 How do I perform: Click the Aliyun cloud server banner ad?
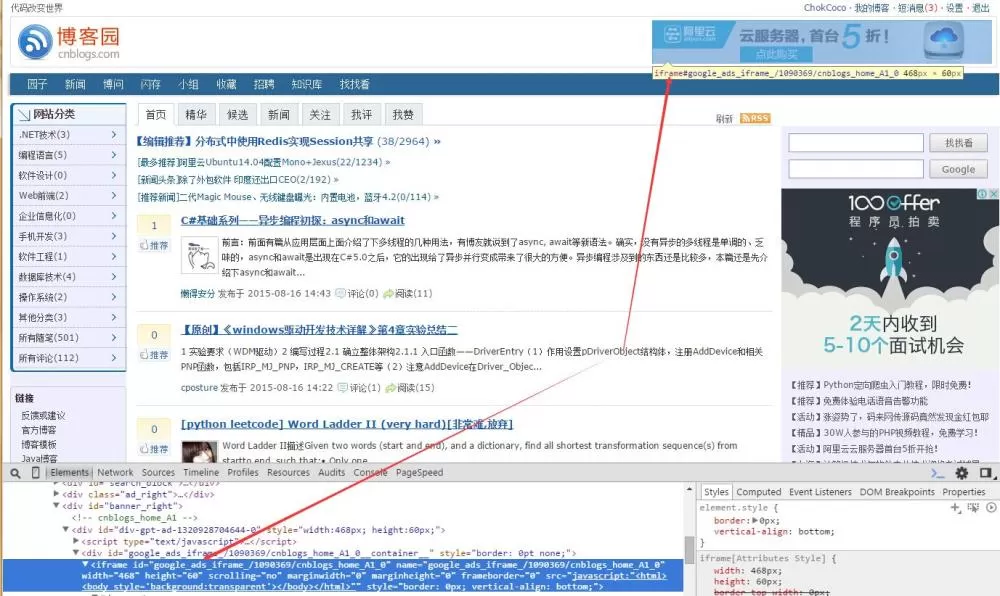tap(821, 42)
